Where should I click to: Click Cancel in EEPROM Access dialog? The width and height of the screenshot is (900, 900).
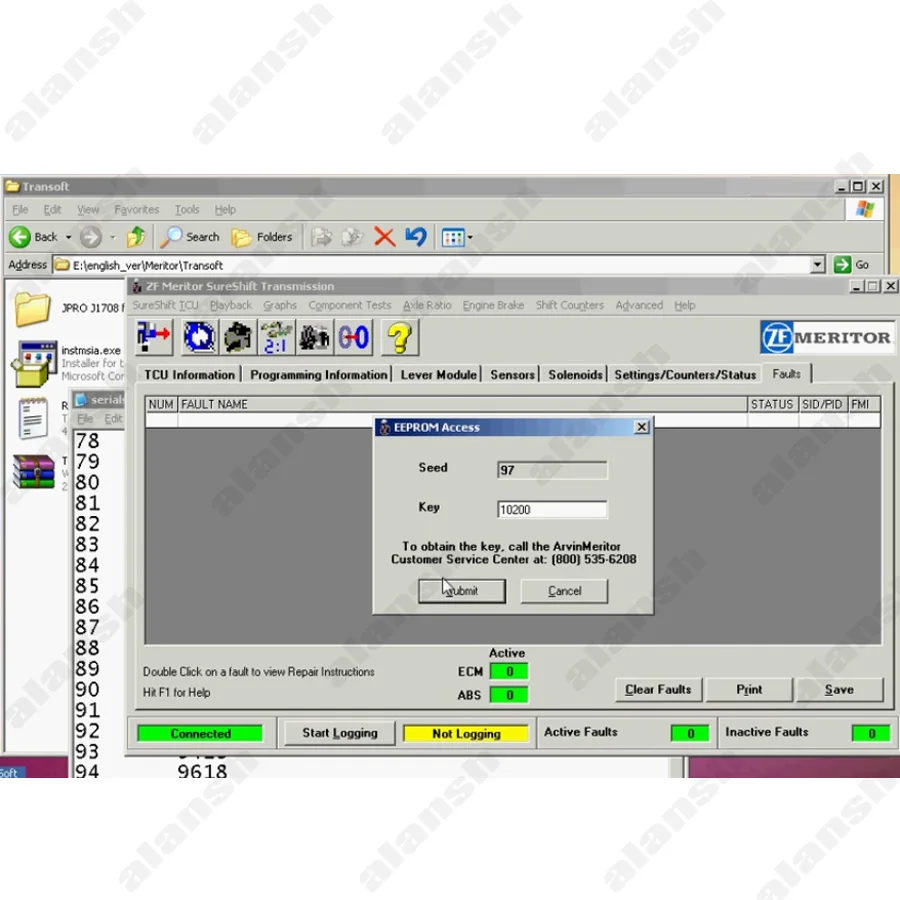(564, 591)
